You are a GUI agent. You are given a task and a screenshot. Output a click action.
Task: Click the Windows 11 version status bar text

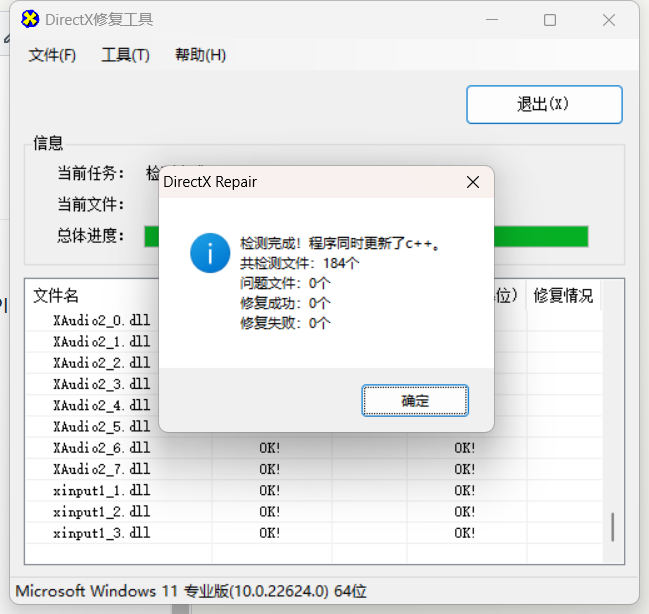[x=191, y=591]
